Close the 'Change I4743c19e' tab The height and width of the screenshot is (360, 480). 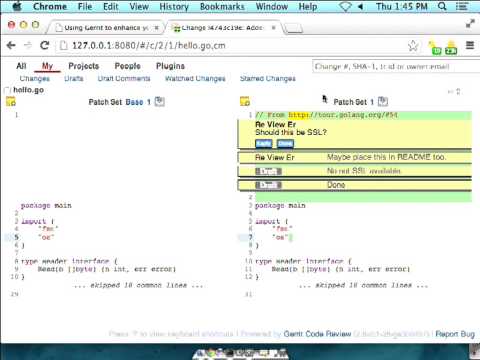274,28
